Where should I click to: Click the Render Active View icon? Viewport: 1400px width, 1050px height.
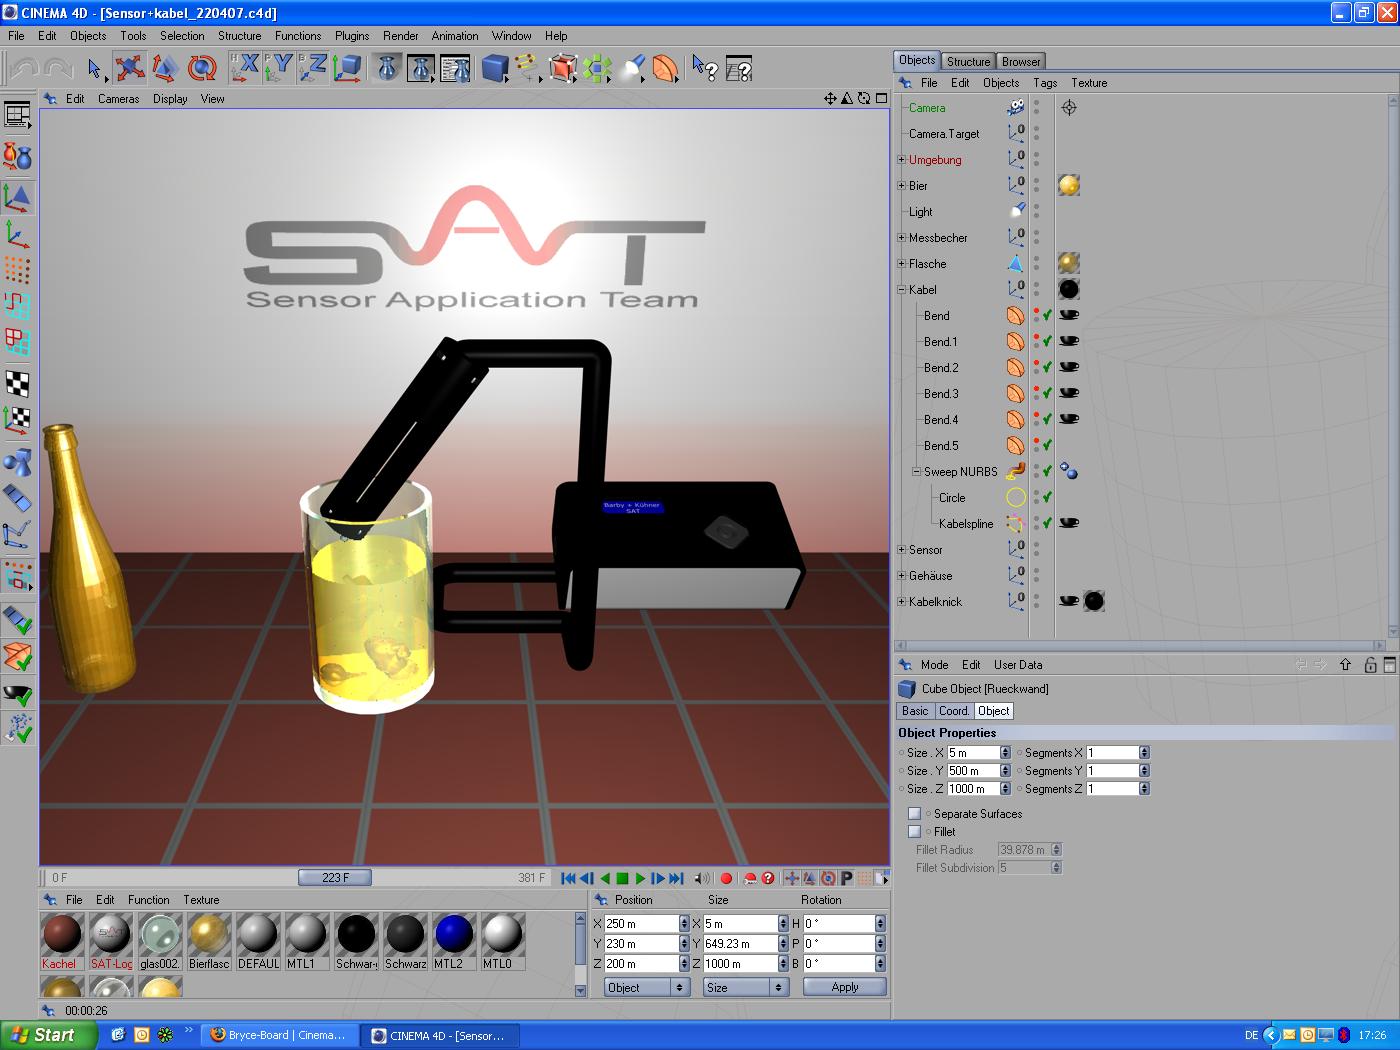tap(388, 68)
